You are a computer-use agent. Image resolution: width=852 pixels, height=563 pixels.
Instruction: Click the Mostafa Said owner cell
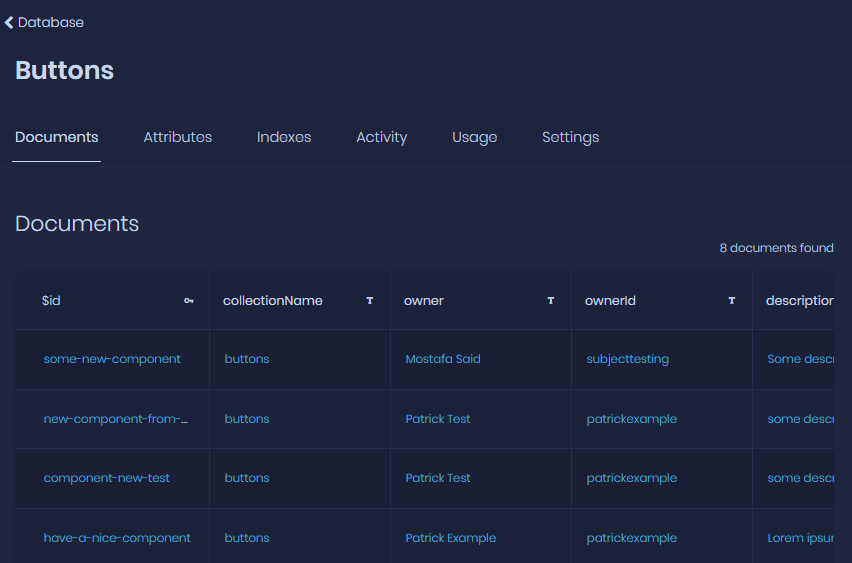click(443, 359)
